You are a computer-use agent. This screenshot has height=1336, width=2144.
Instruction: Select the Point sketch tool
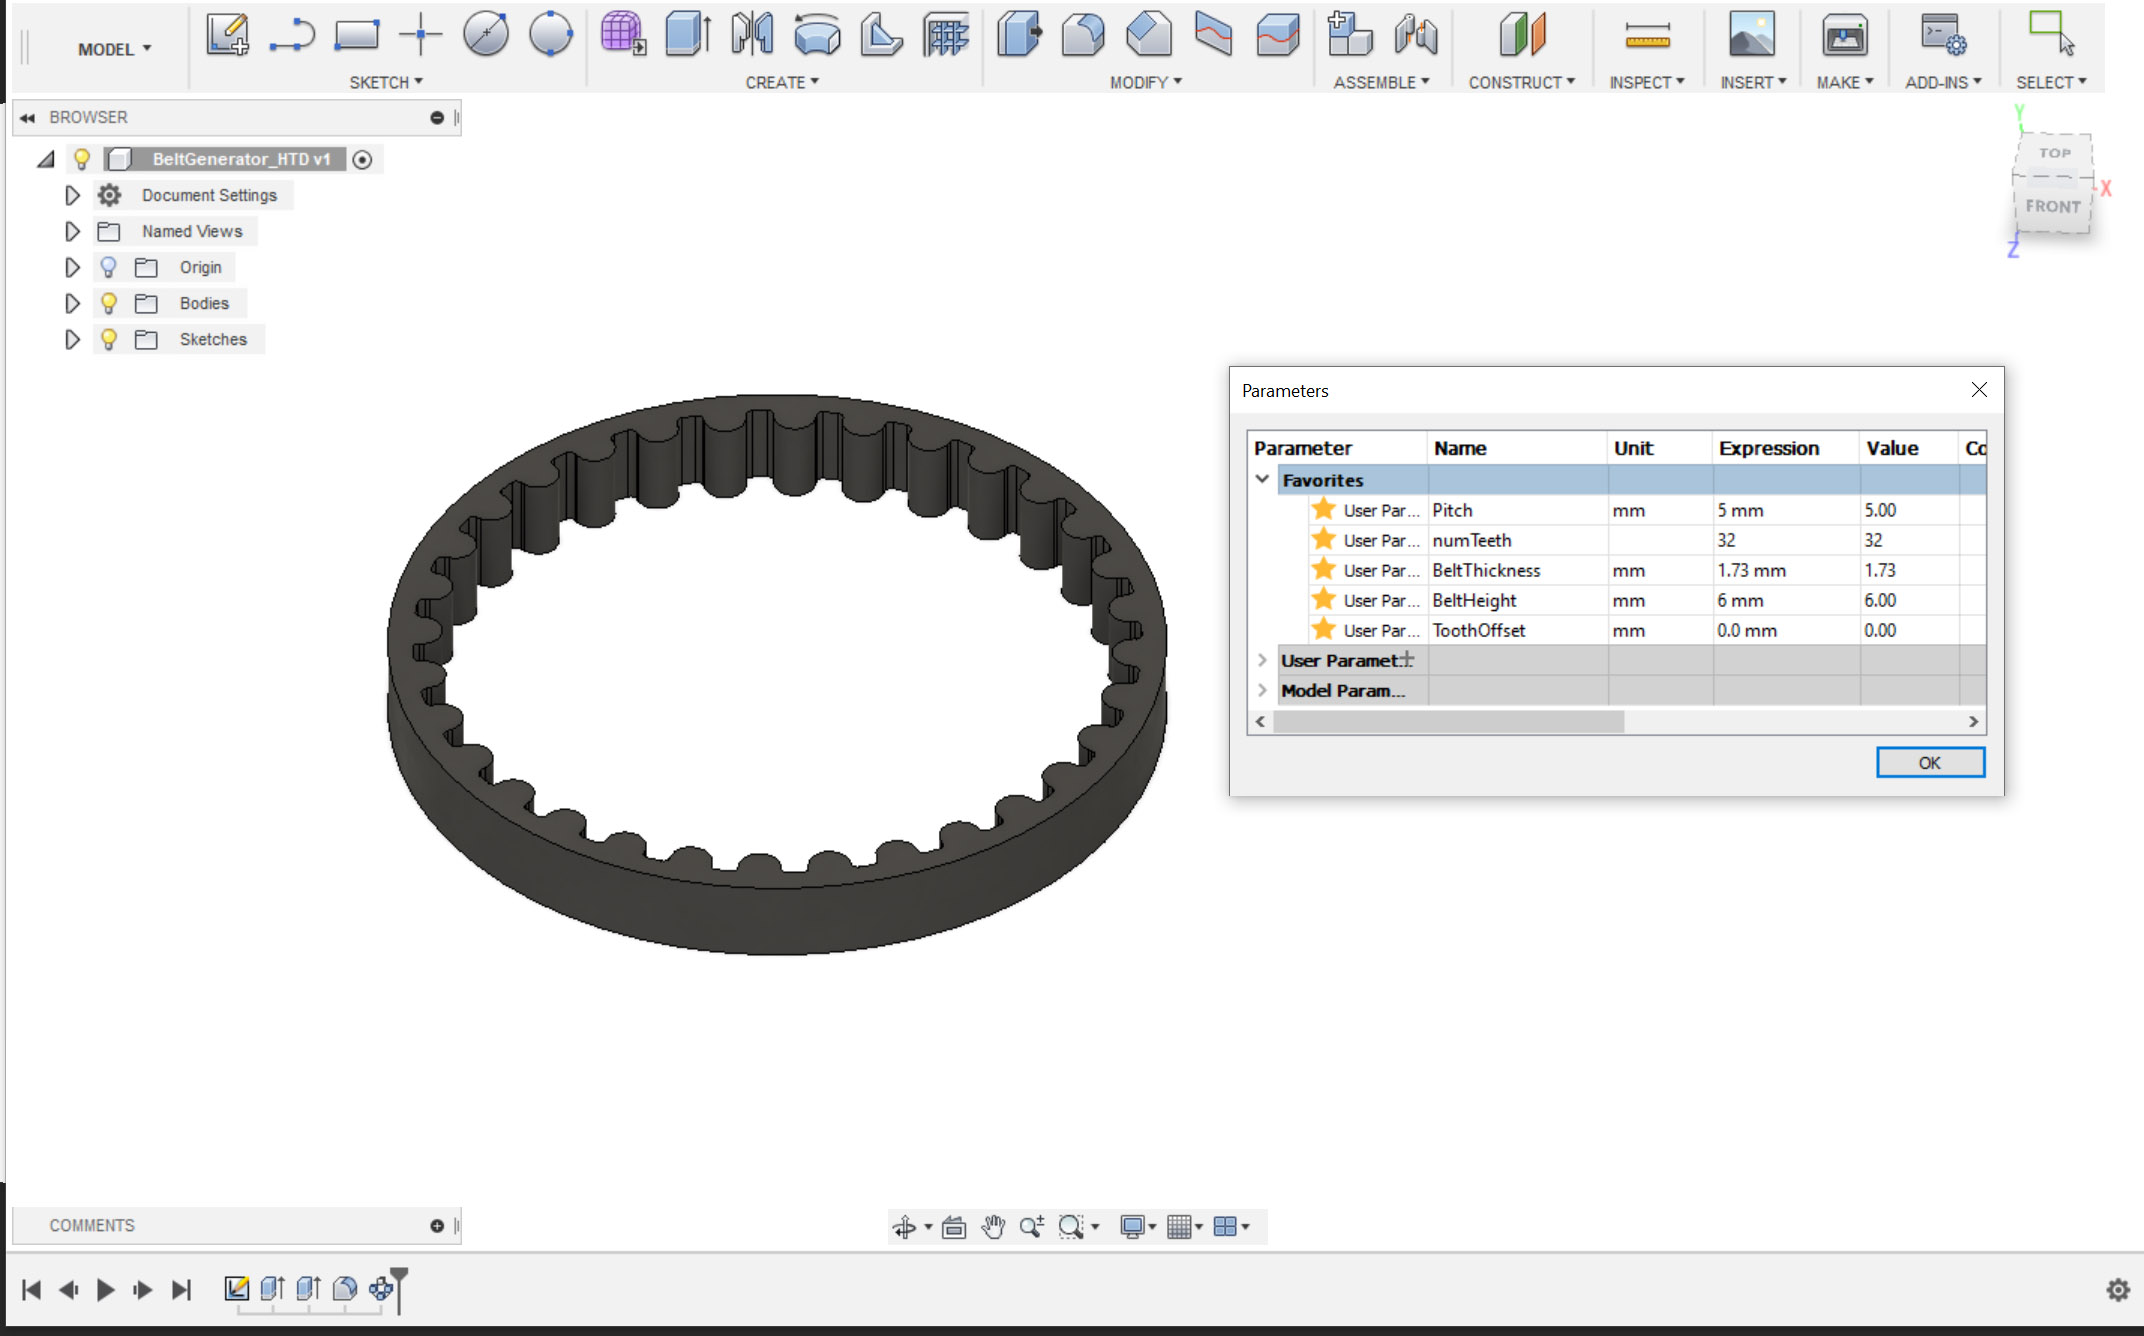(x=421, y=35)
